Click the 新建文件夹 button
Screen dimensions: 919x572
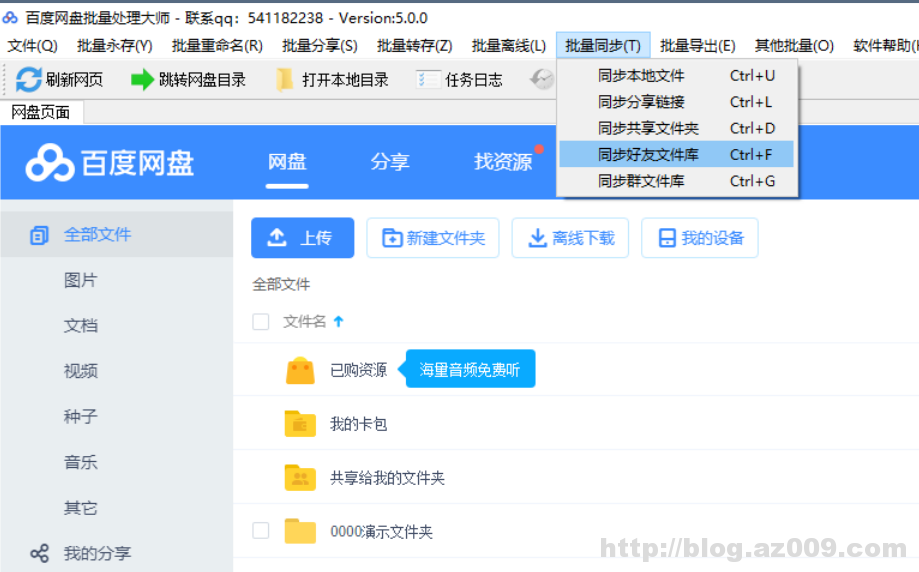(433, 238)
